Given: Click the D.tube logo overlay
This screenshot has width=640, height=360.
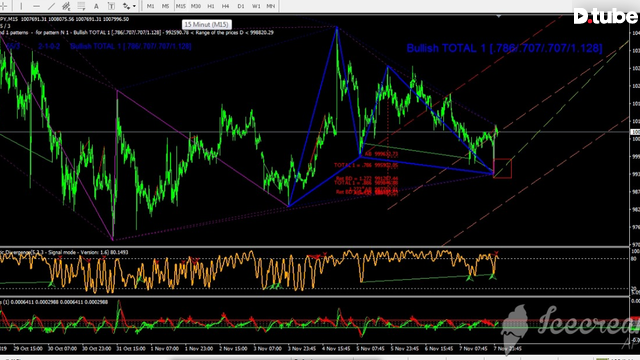Looking at the screenshot, I should pos(606,16).
